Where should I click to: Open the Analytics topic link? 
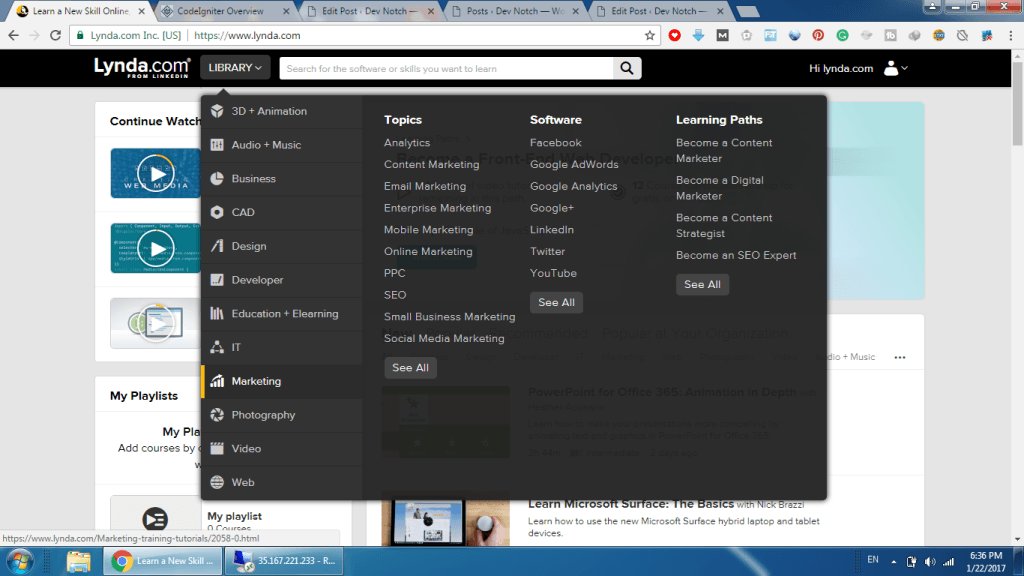[x=407, y=142]
